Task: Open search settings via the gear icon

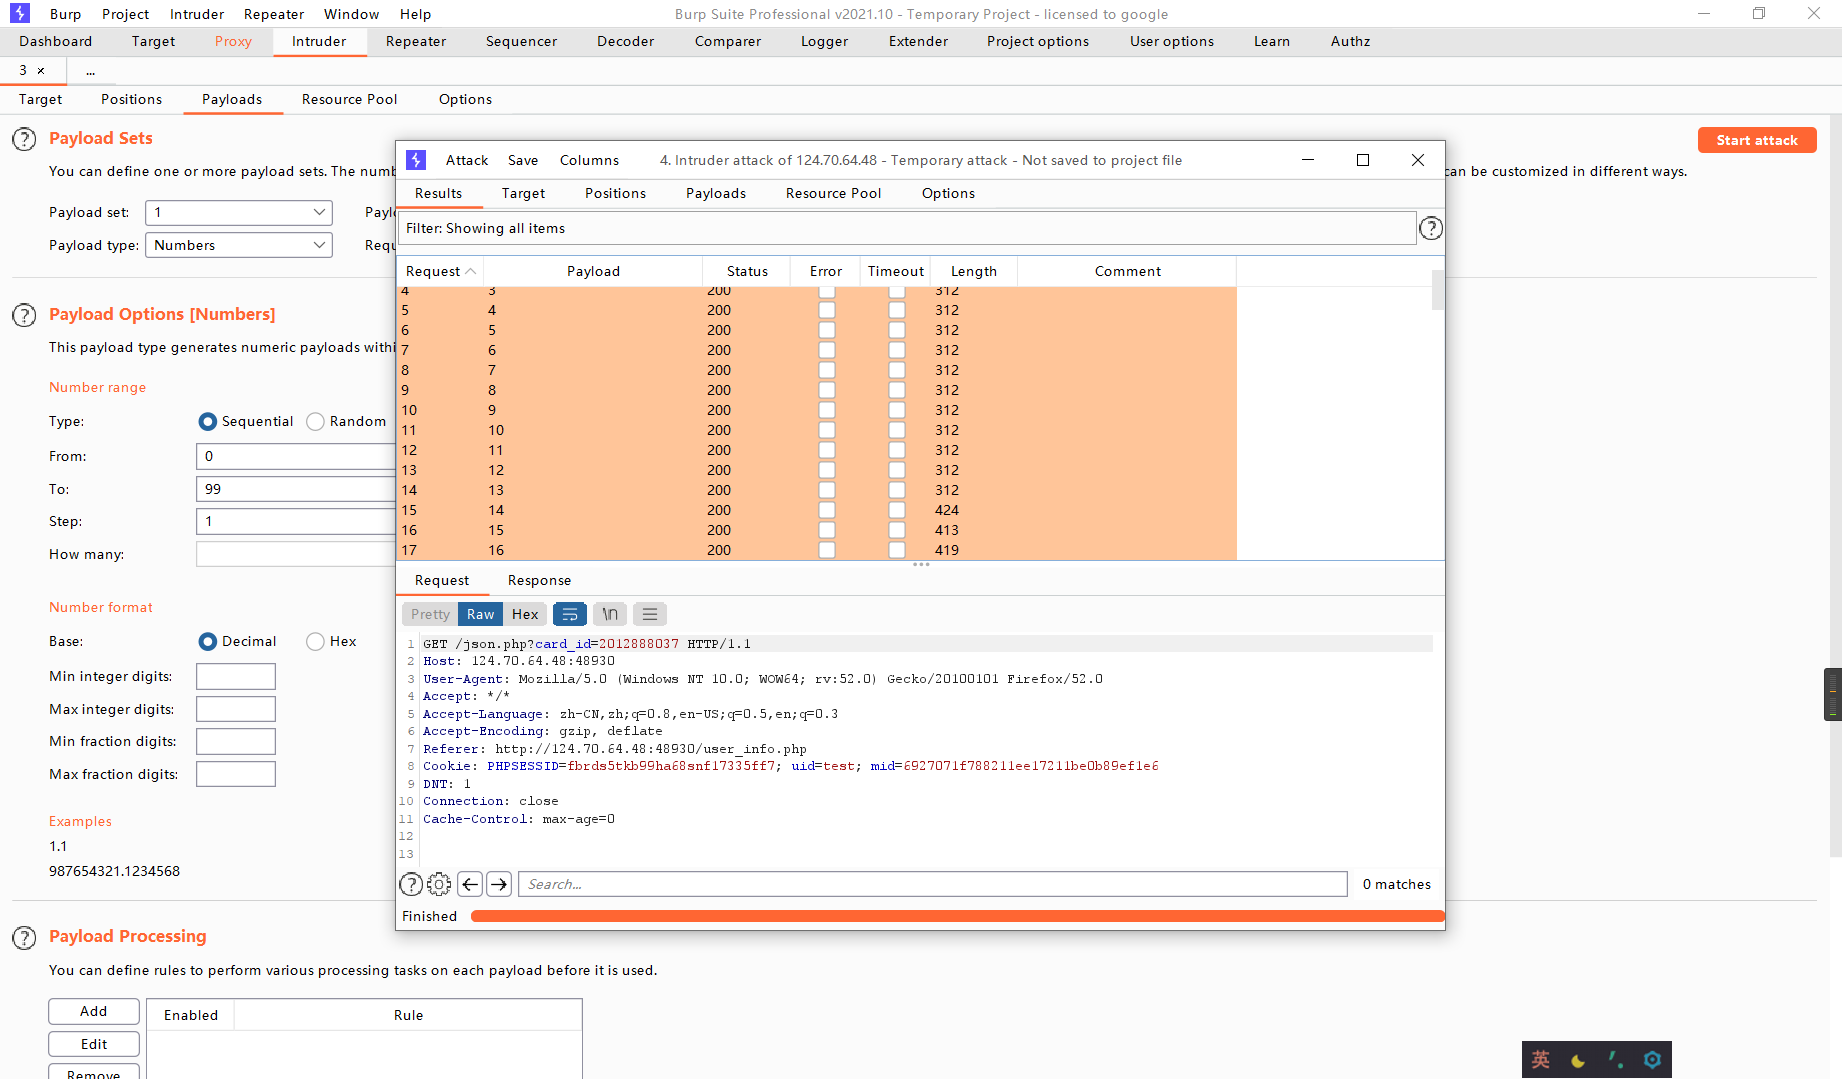Action: tap(438, 884)
